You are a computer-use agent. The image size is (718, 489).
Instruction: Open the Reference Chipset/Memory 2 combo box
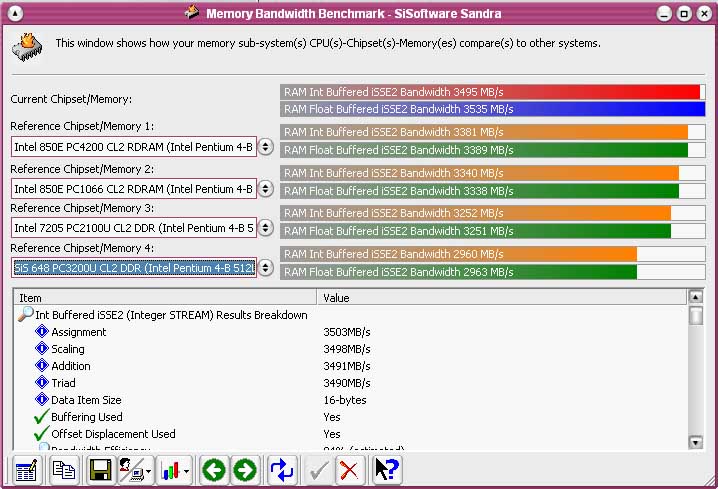point(134,189)
